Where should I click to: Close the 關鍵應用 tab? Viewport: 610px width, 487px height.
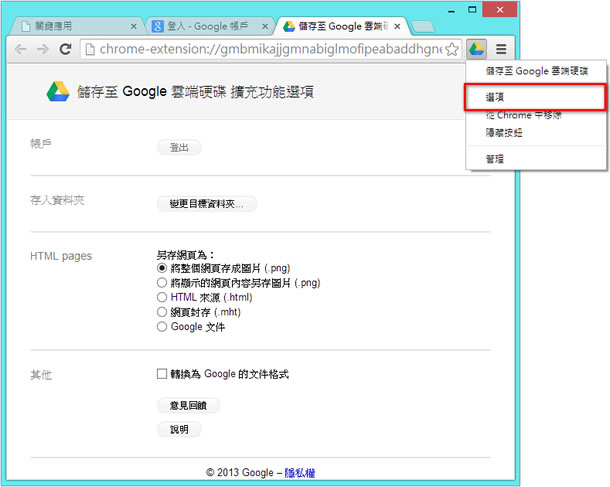click(x=135, y=25)
